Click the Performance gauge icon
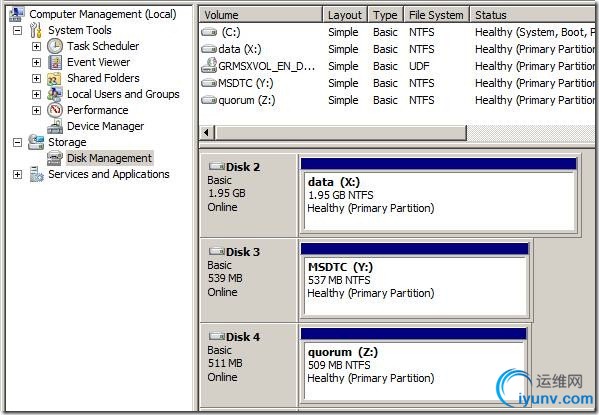This screenshot has width=599, height=415. click(55, 110)
